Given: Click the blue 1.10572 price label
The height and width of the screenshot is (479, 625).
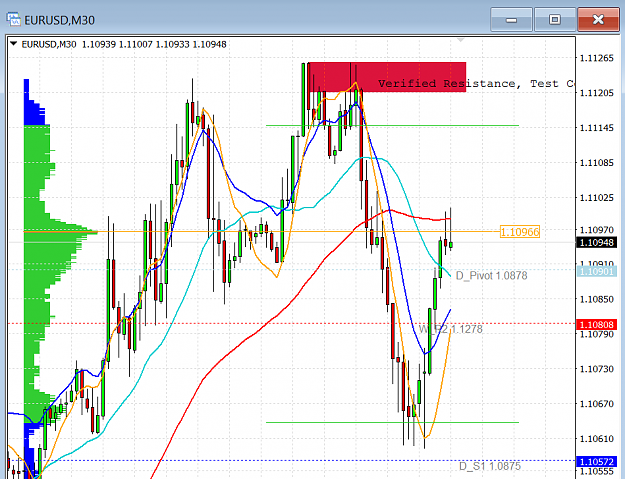Looking at the screenshot, I should pos(596,461).
